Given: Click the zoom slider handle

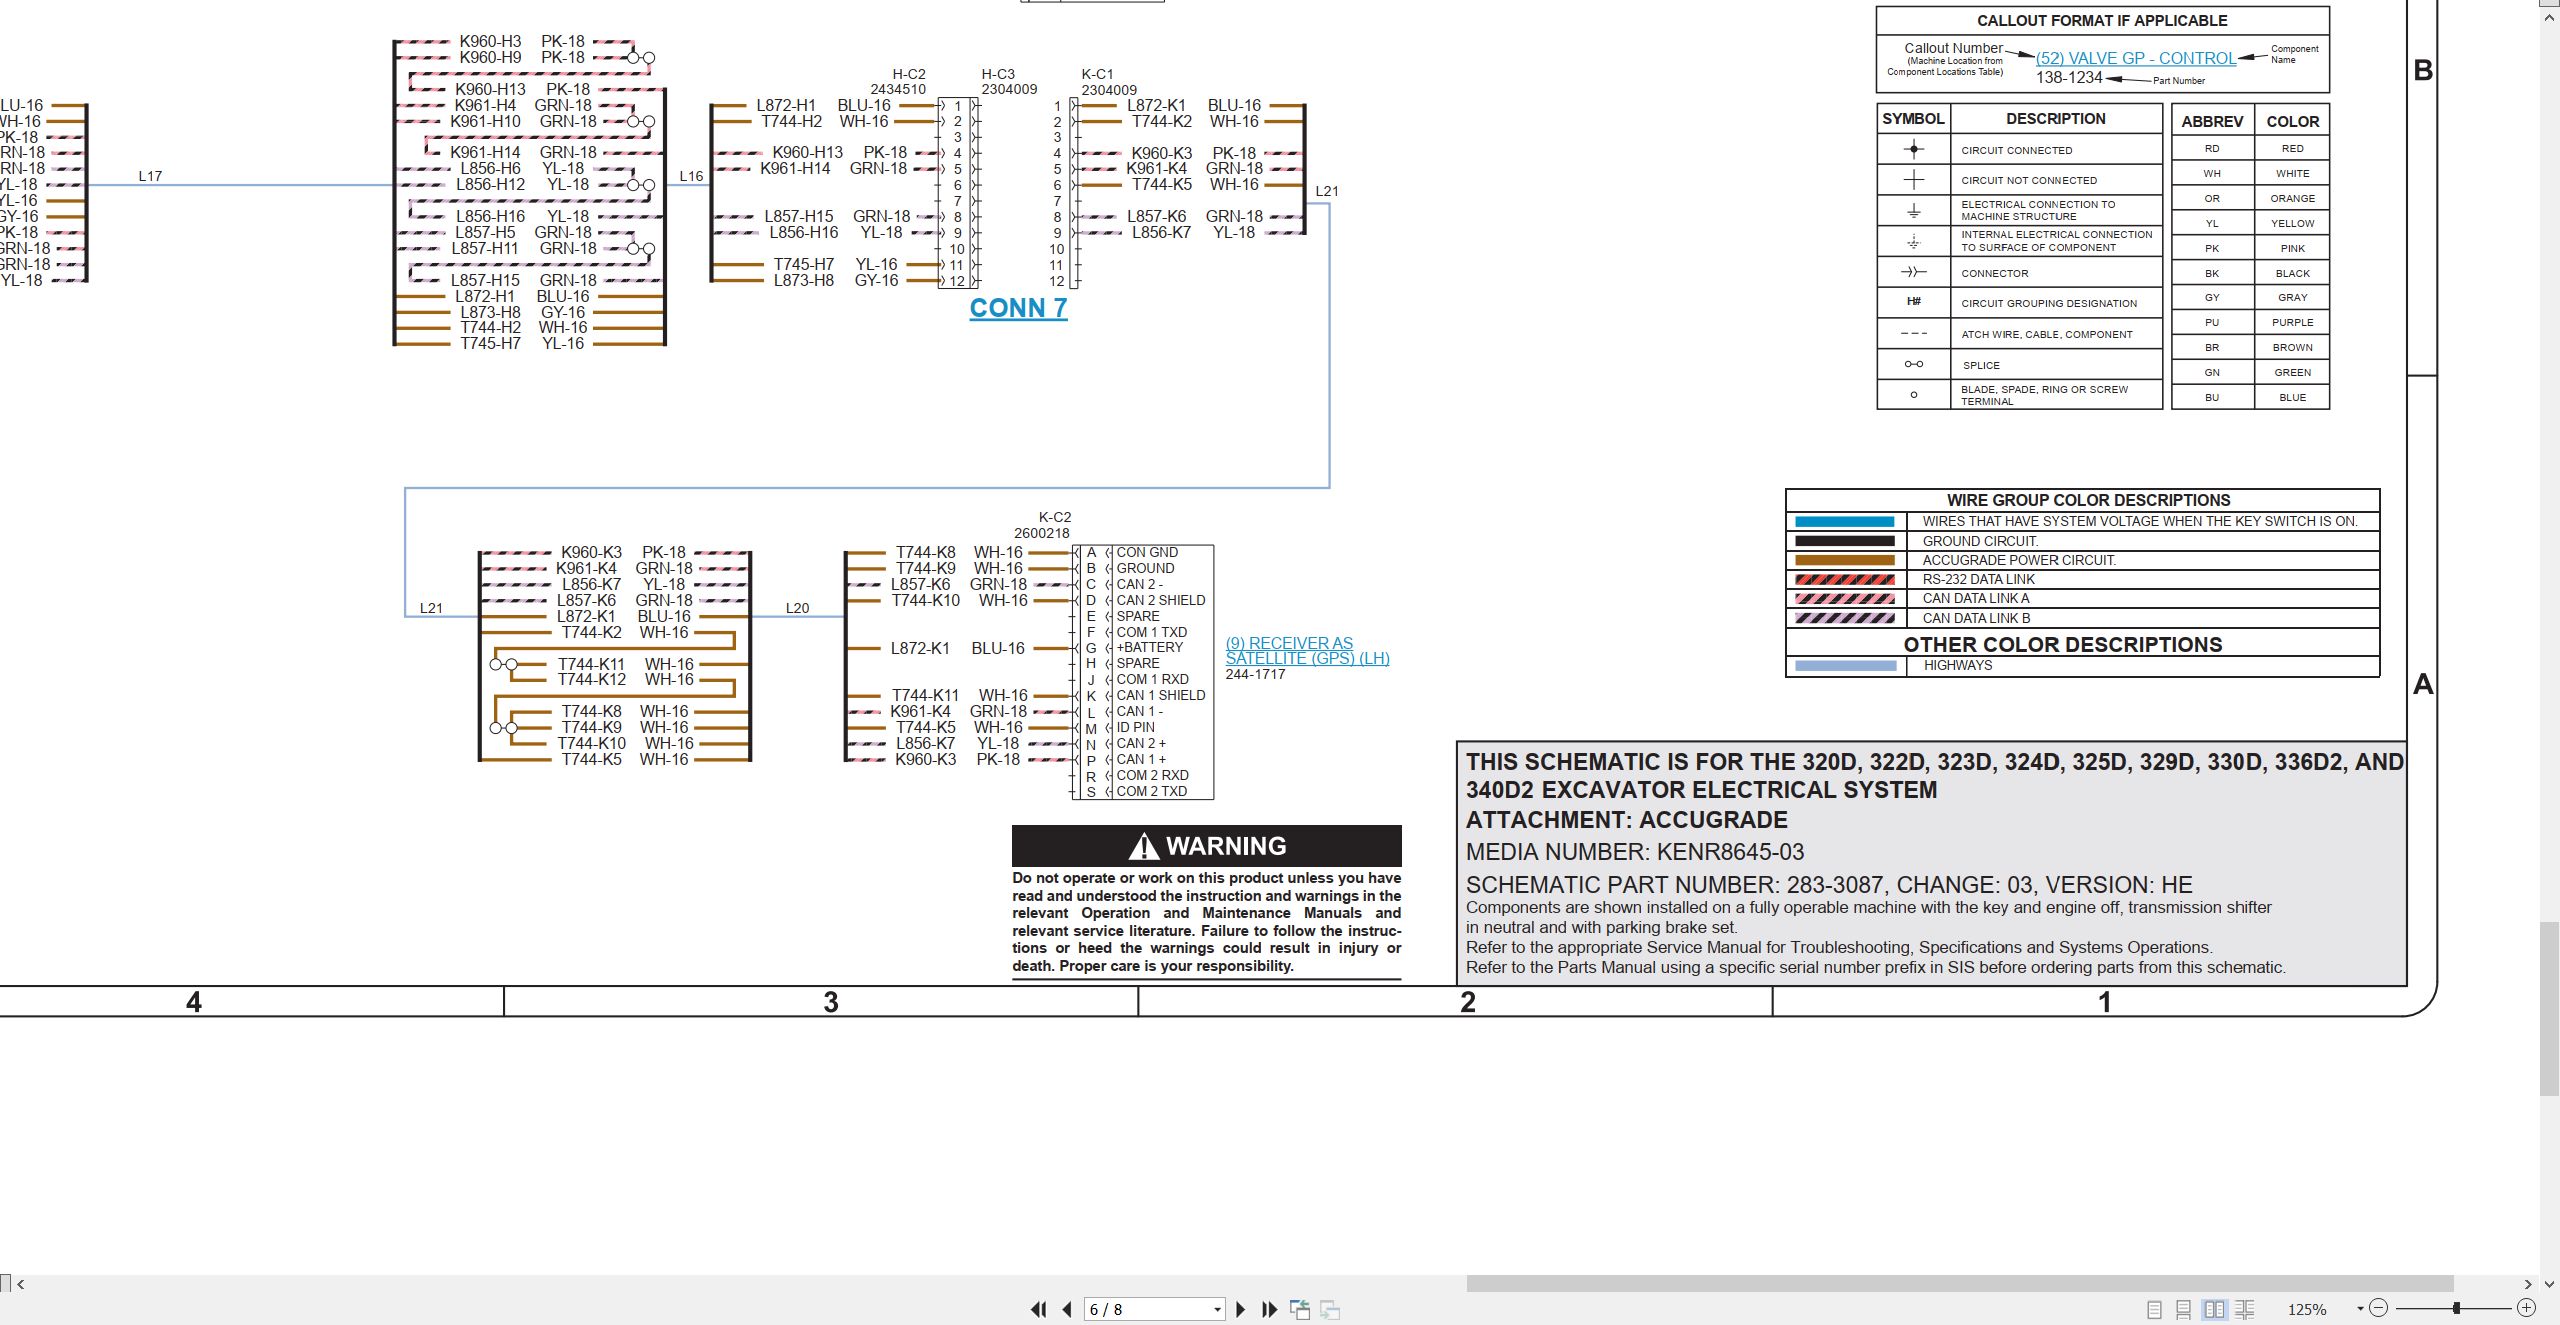Looking at the screenshot, I should click(2457, 1308).
